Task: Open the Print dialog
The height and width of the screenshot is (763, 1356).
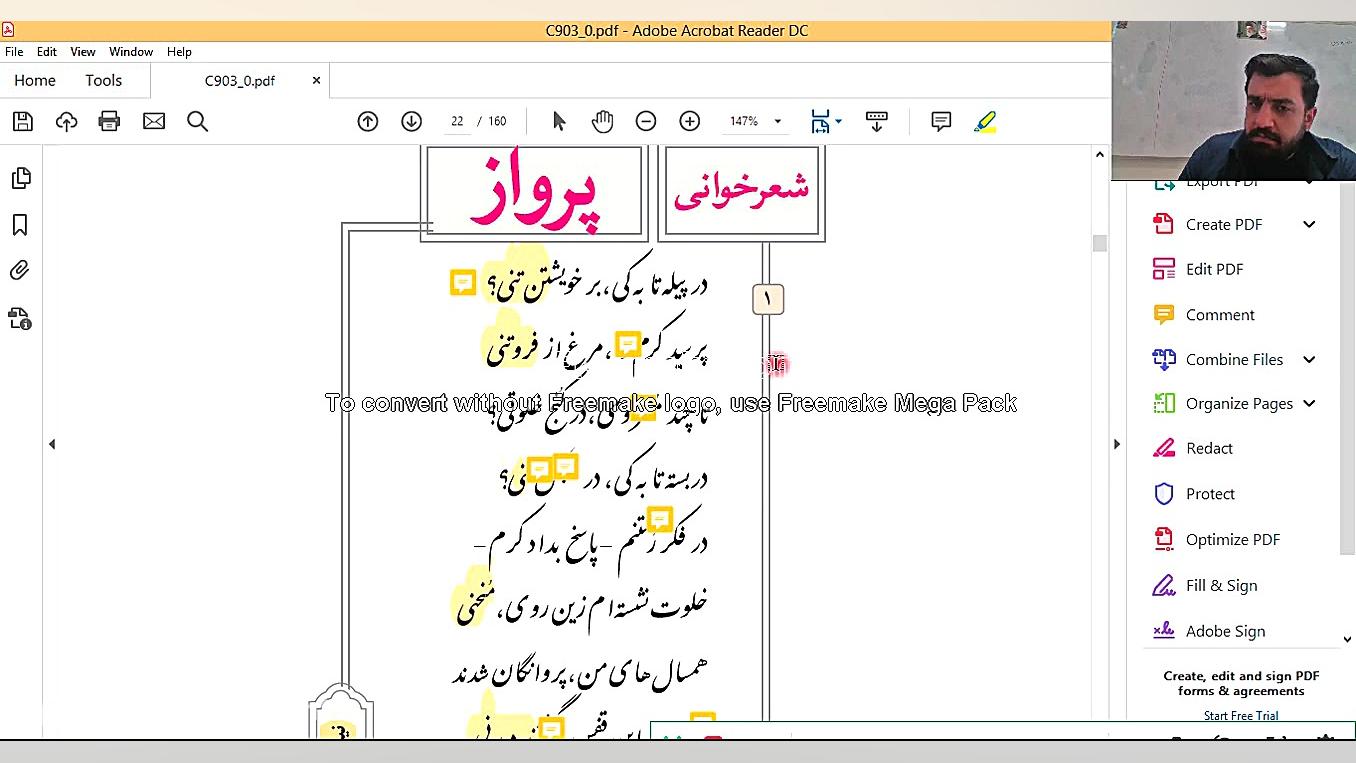Action: pos(109,120)
